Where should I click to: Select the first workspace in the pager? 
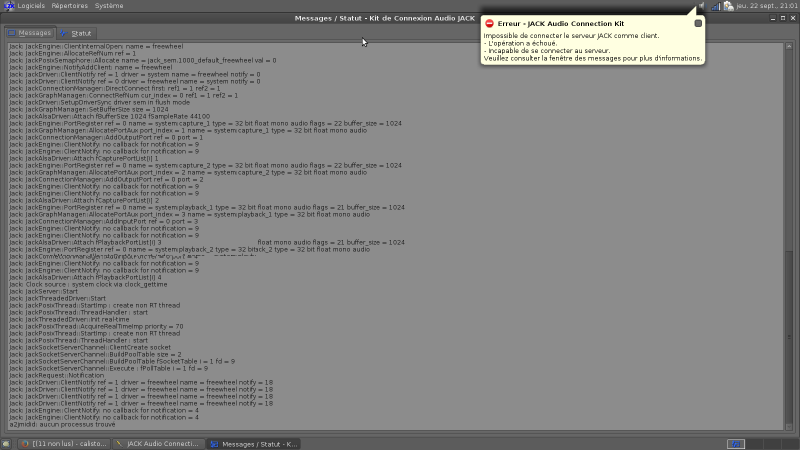(736, 444)
